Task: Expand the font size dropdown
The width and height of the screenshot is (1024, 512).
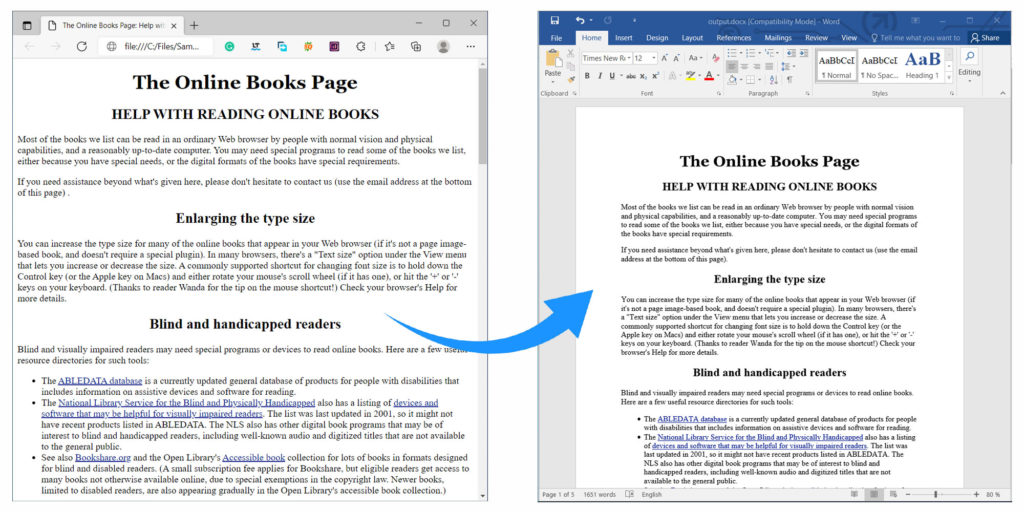Action: click(x=653, y=58)
